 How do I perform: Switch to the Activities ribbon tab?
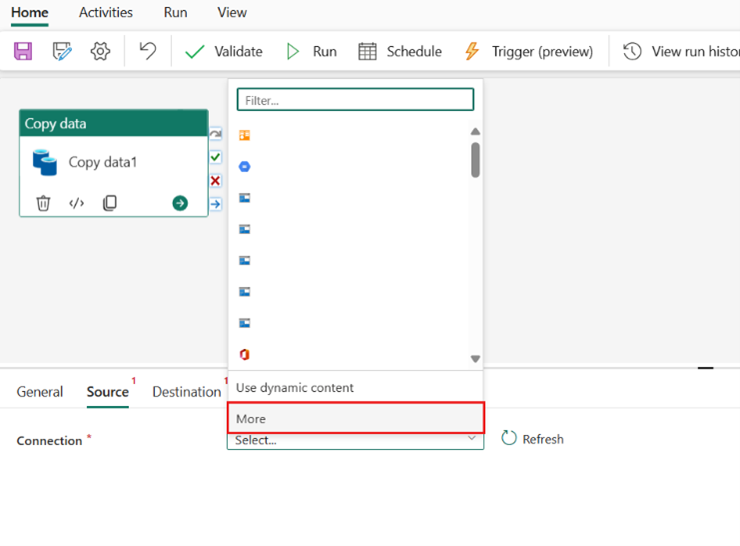106,13
